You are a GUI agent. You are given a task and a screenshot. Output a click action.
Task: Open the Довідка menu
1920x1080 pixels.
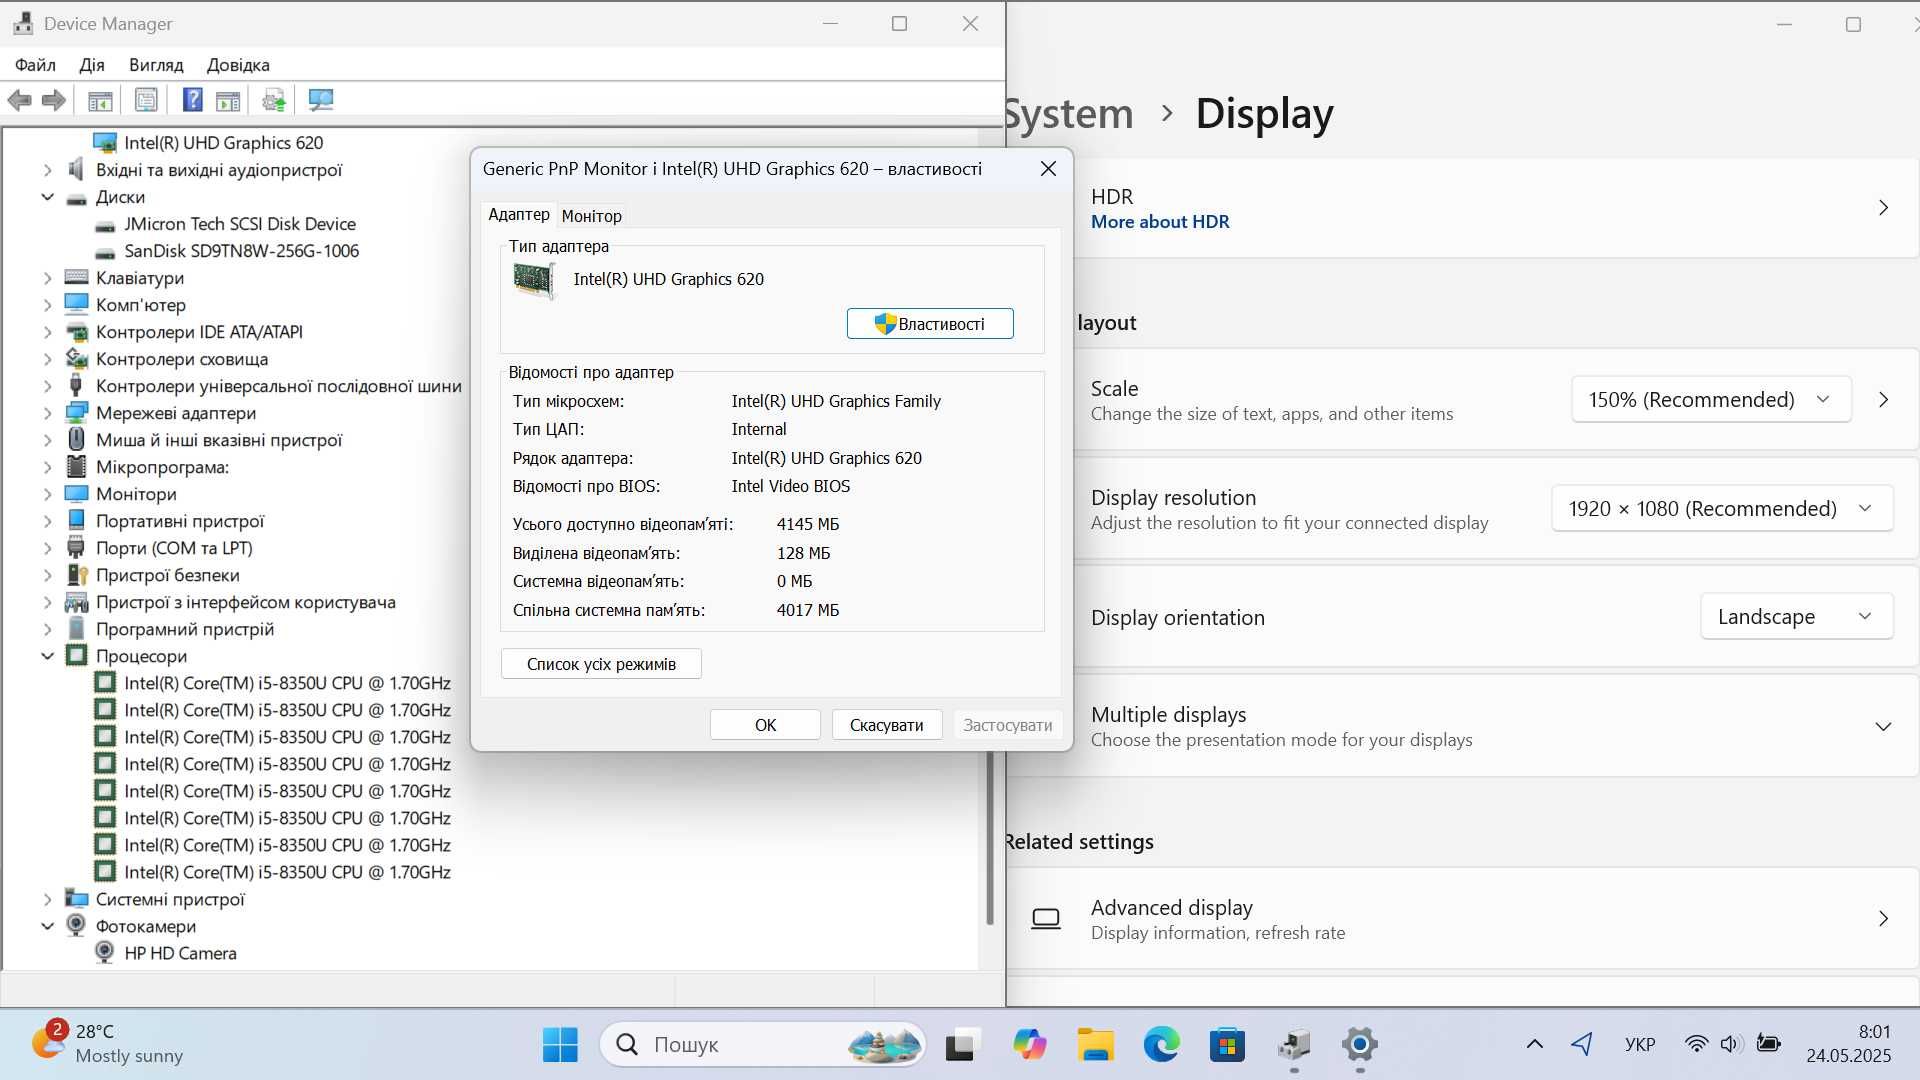[238, 65]
